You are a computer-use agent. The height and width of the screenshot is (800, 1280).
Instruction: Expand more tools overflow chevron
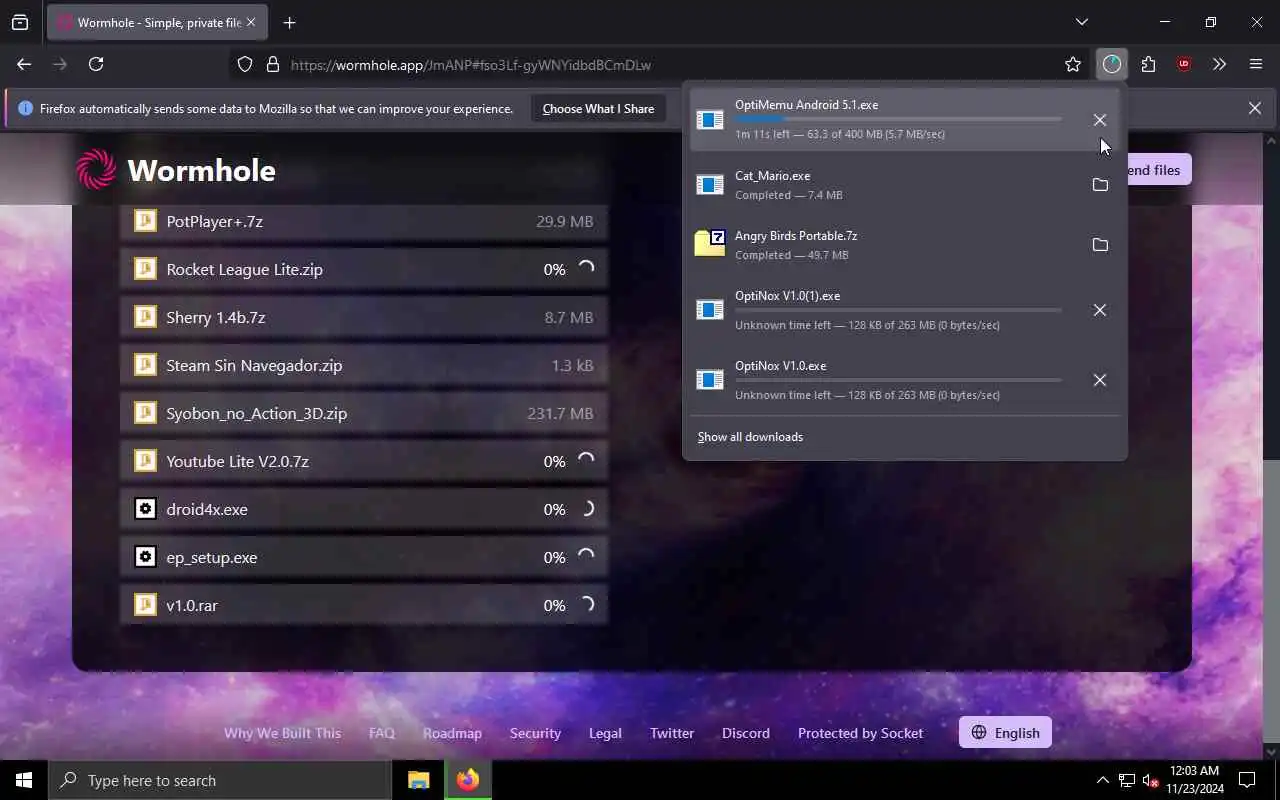(1219, 64)
